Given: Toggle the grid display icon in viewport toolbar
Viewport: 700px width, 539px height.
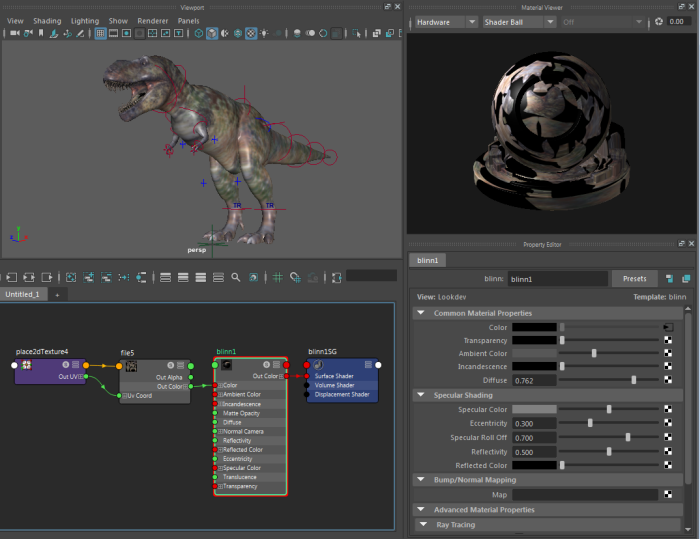Looking at the screenshot, I should click(x=100, y=34).
